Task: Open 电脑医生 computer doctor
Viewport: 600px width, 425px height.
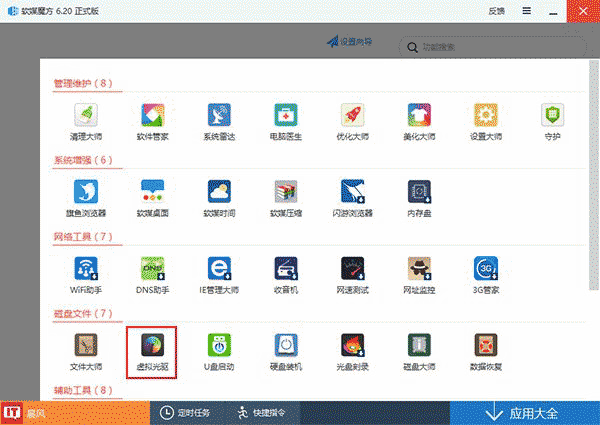Action: (286, 122)
